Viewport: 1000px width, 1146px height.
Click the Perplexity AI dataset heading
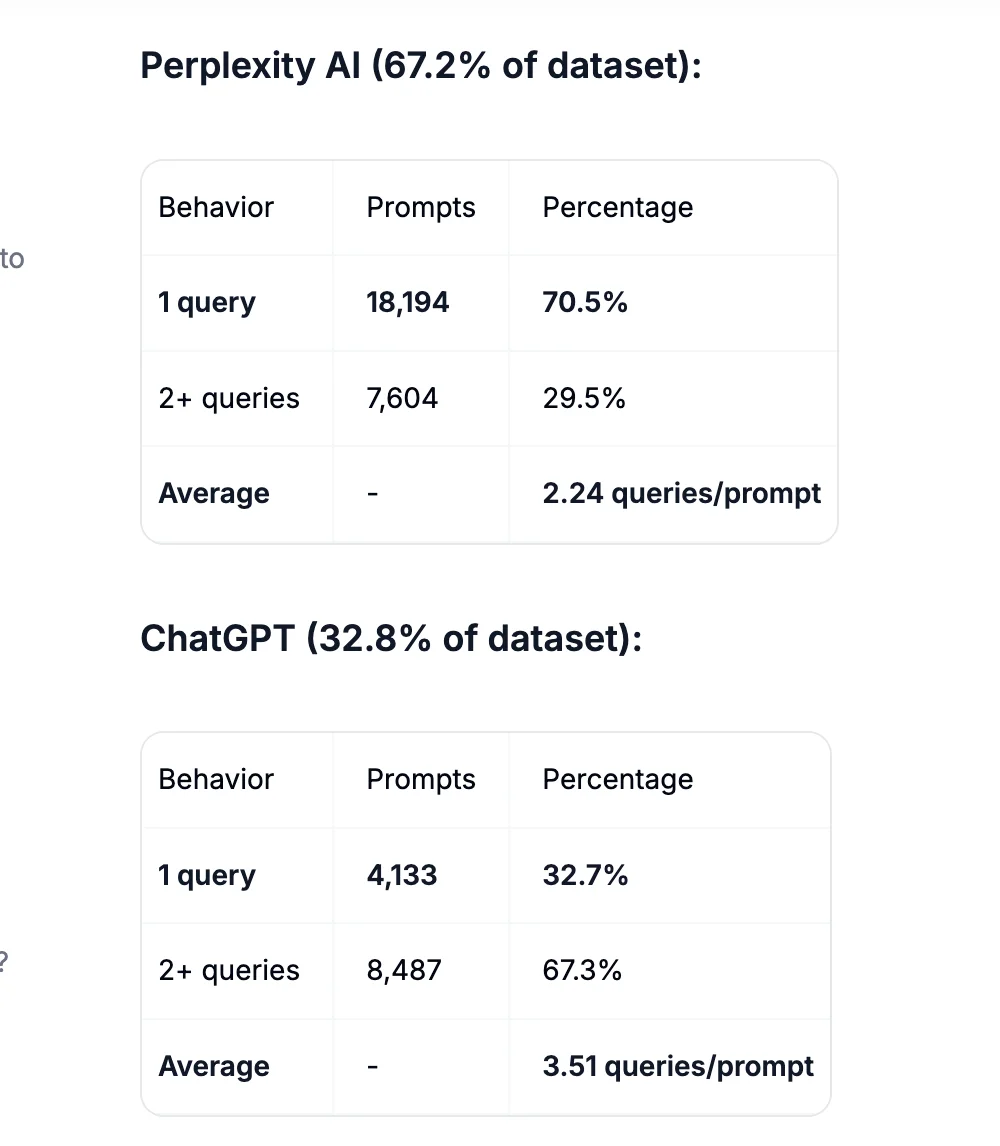[421, 66]
